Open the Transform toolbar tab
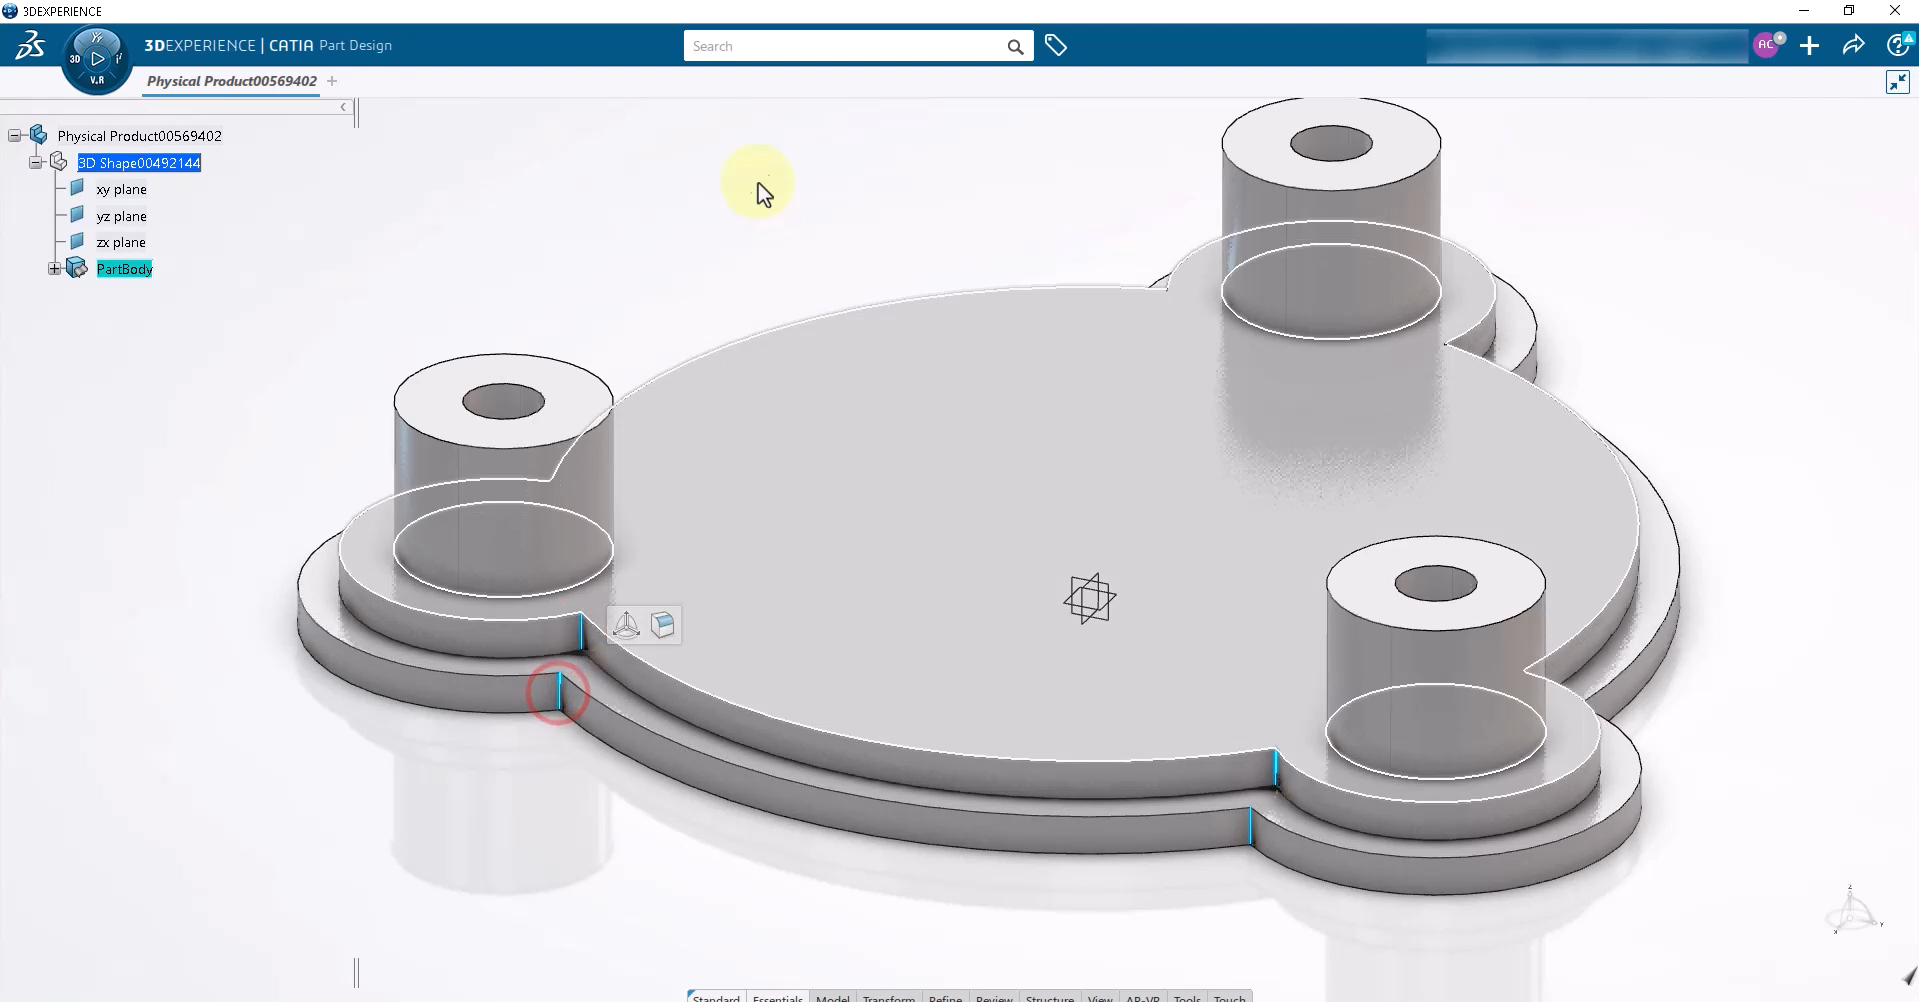Screen dimensions: 1919x1002 coord(888,996)
